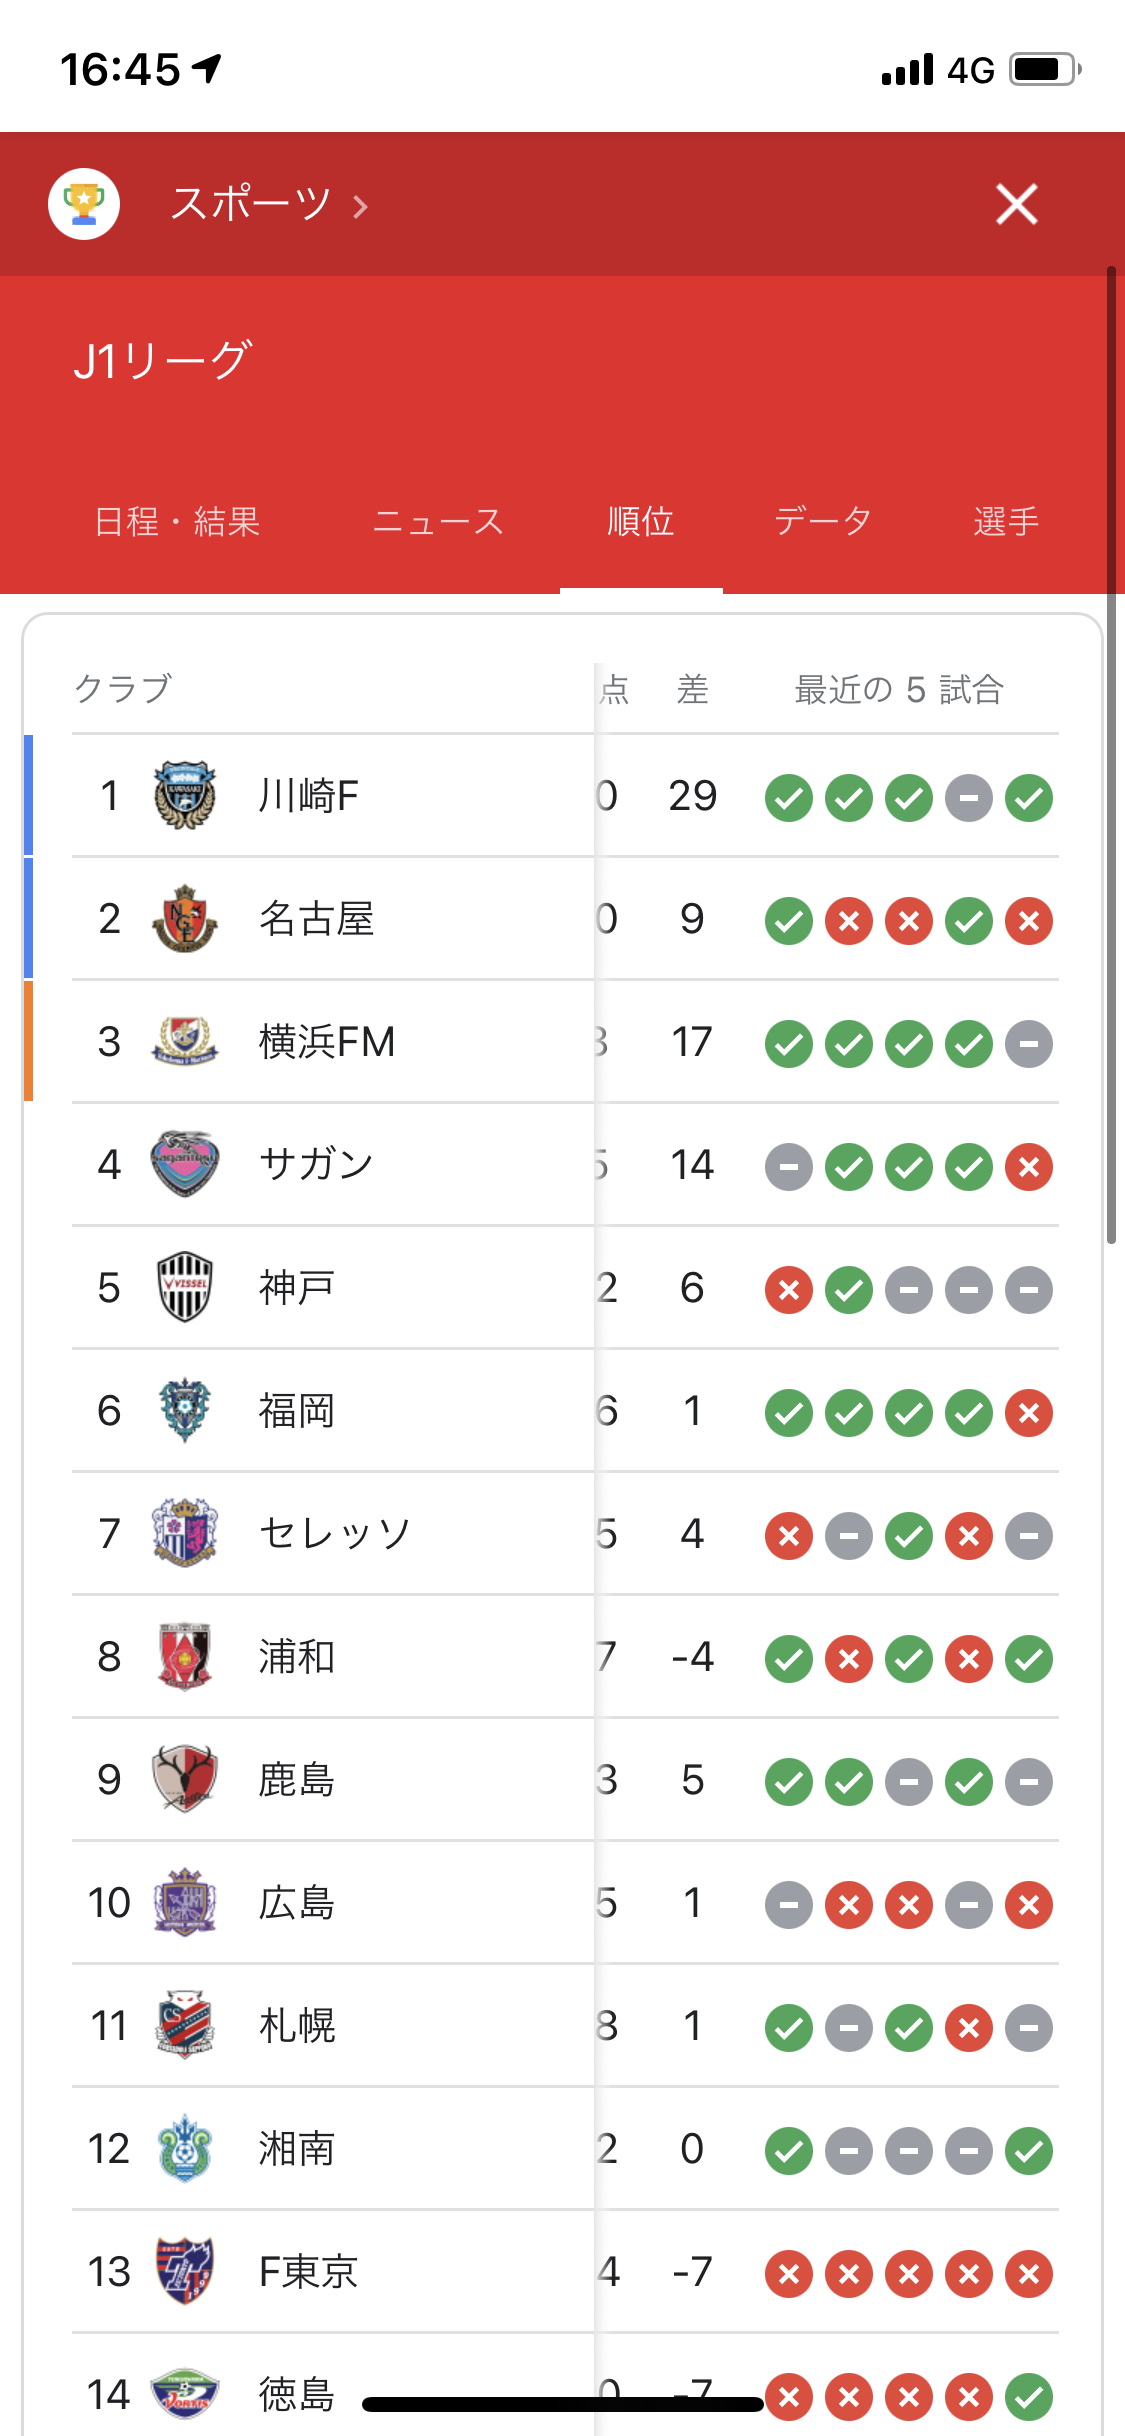This screenshot has height=2436, width=1125.
Task: Tap Kawasaki F's most recent win indicator
Action: pyautogui.click(x=1029, y=798)
